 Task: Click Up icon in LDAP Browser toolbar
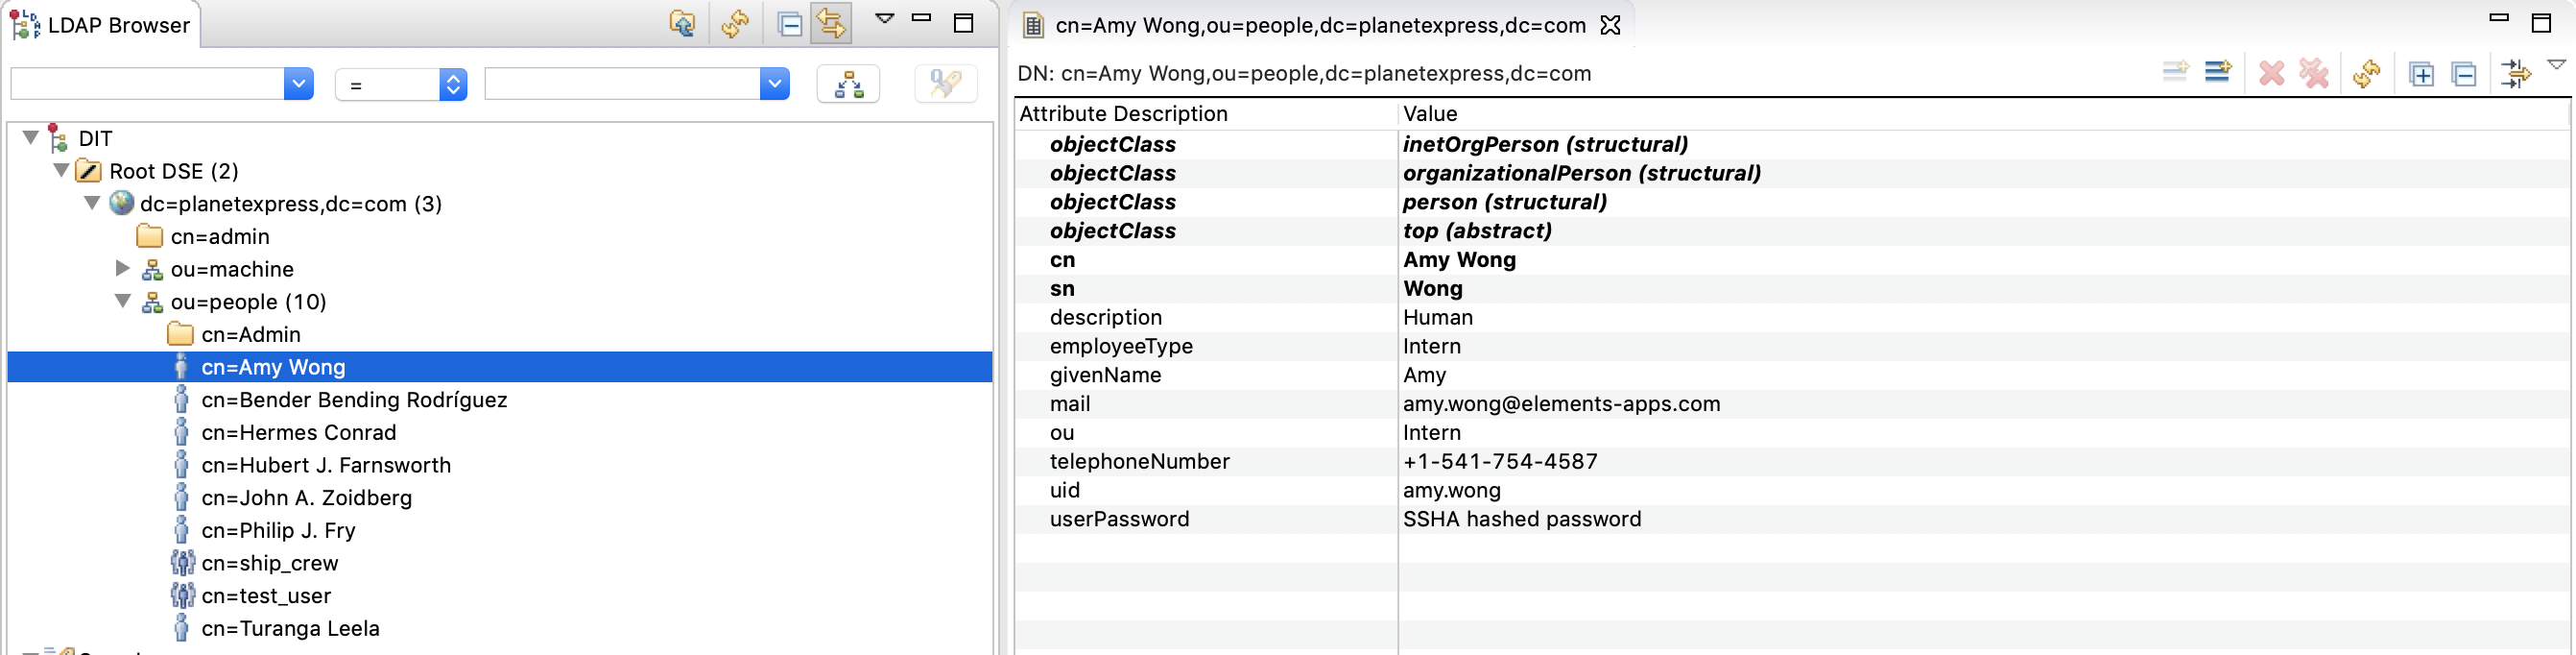point(682,23)
